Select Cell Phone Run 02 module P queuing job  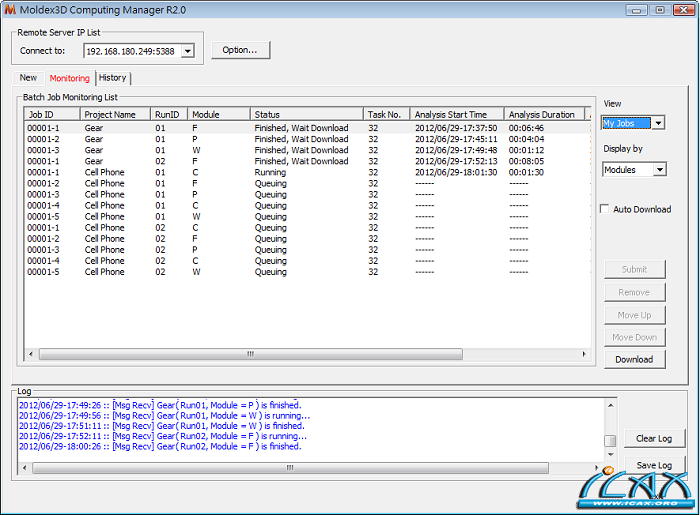pos(308,250)
